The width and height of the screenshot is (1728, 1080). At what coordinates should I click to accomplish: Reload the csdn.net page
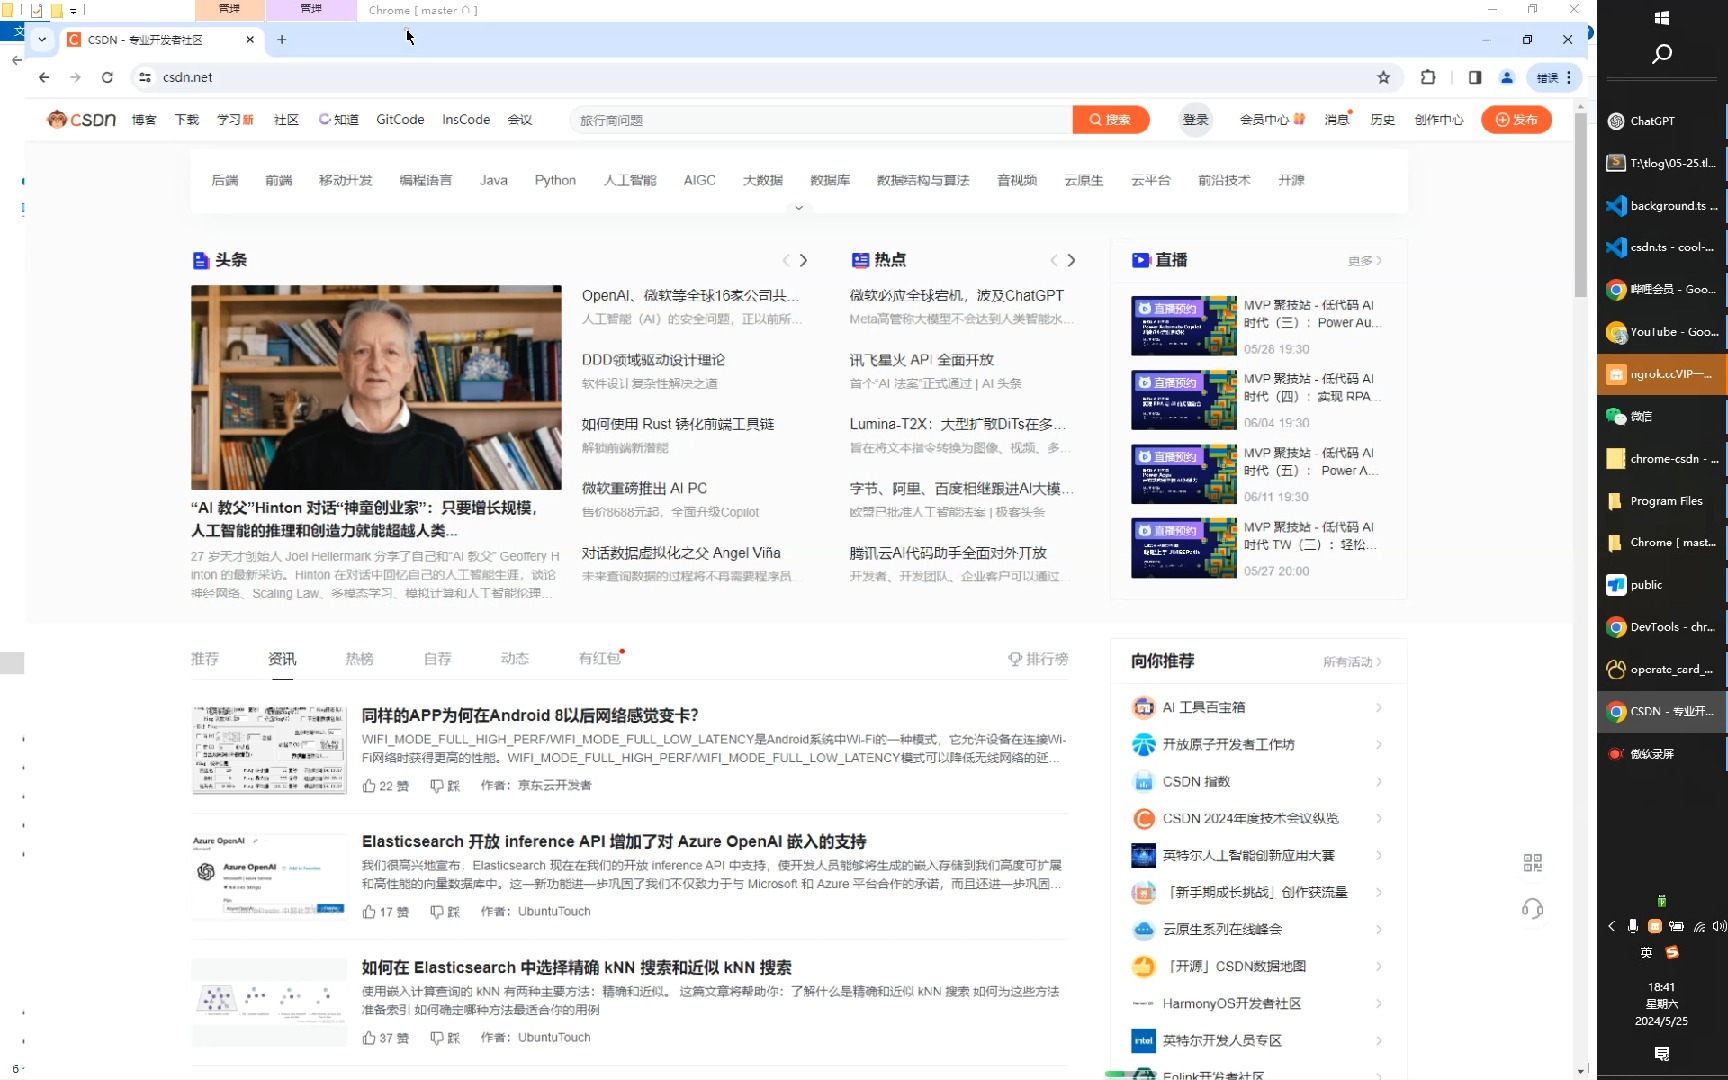[x=107, y=77]
